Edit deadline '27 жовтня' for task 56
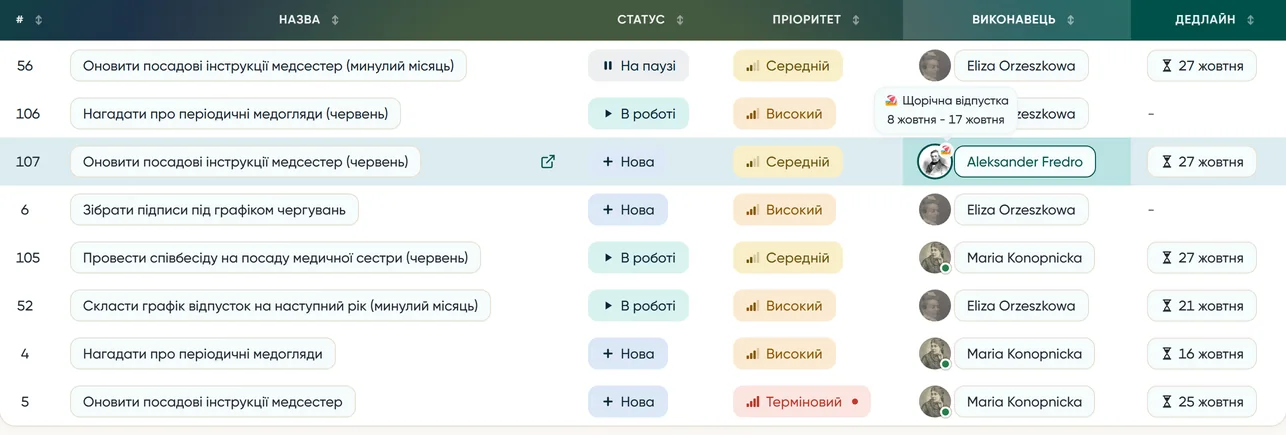This screenshot has width=1286, height=435. coord(1201,66)
